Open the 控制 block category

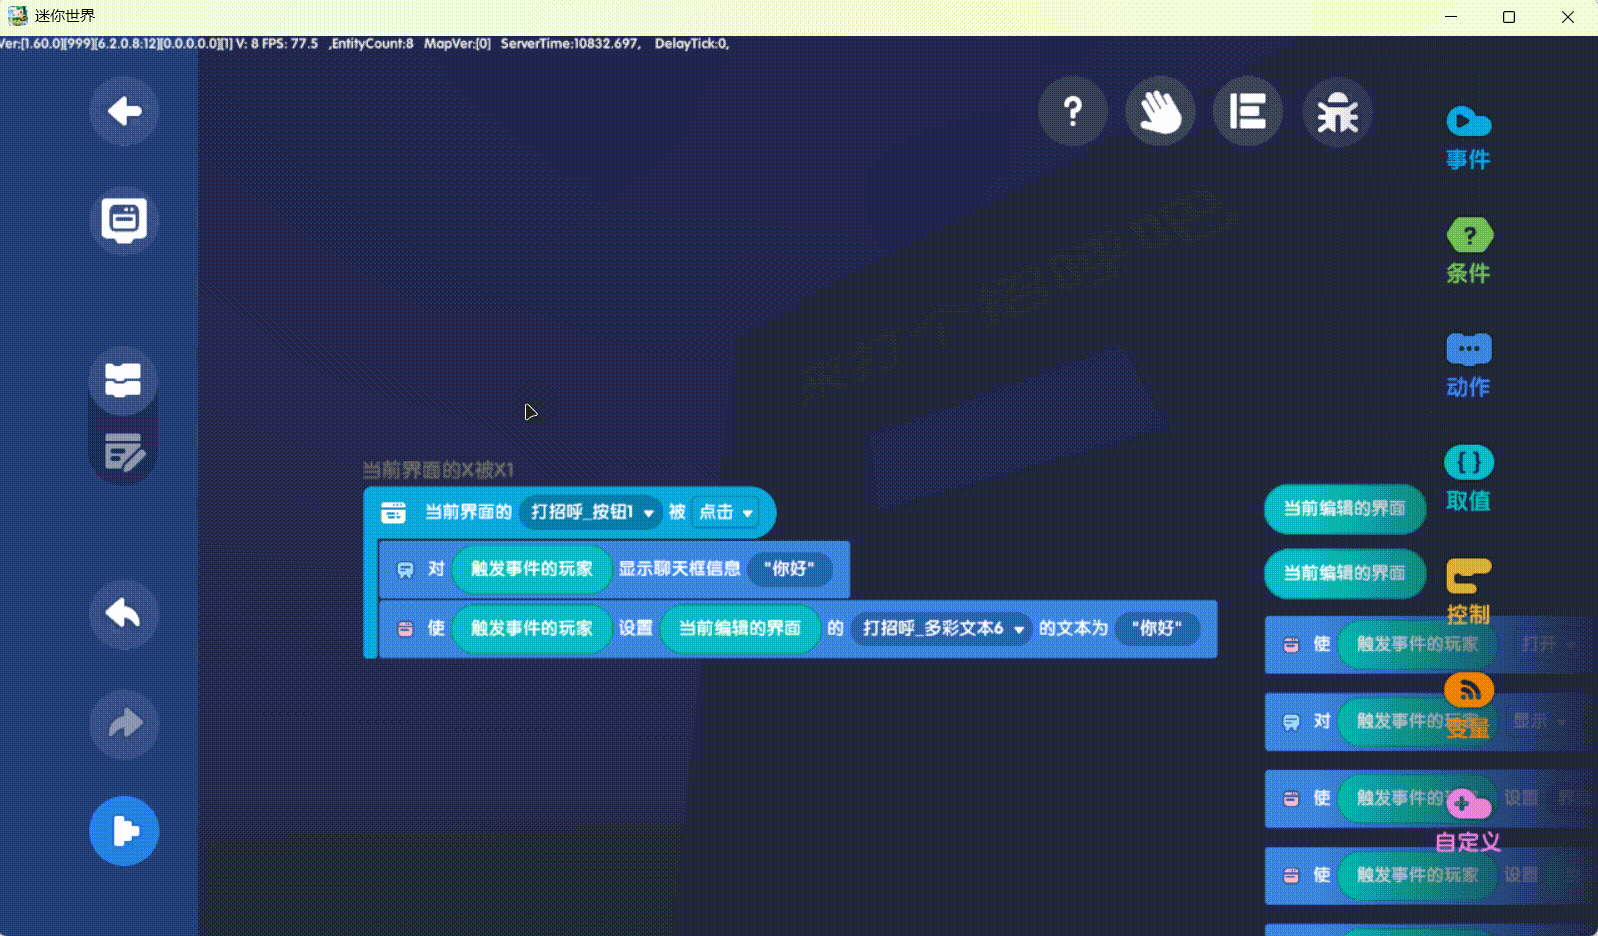coord(1468,593)
